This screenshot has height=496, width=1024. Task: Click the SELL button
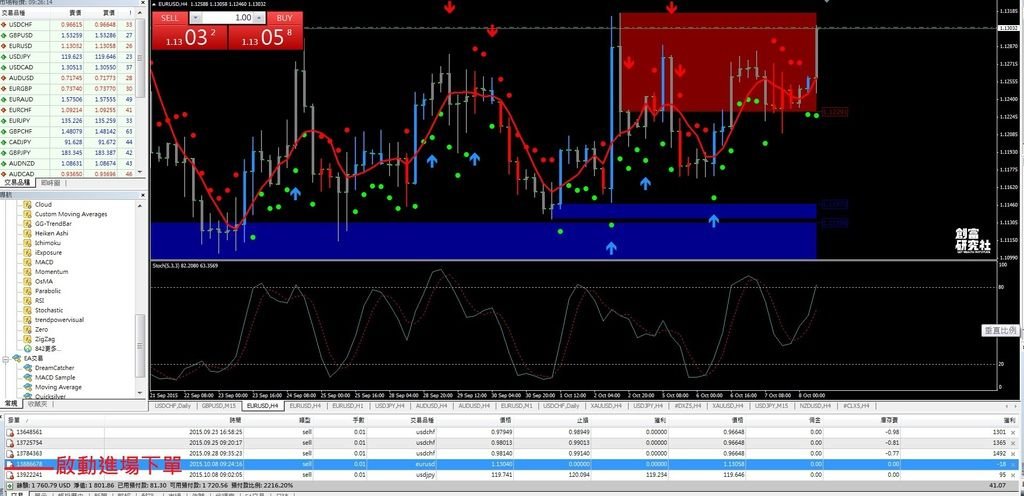(170, 18)
